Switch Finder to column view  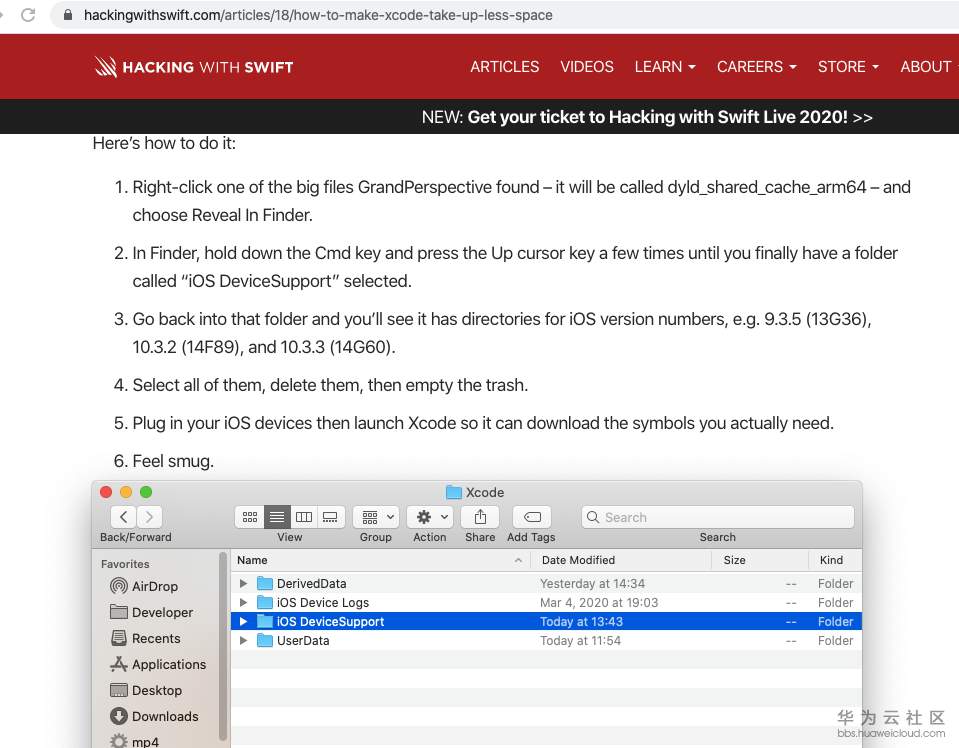pos(304,517)
